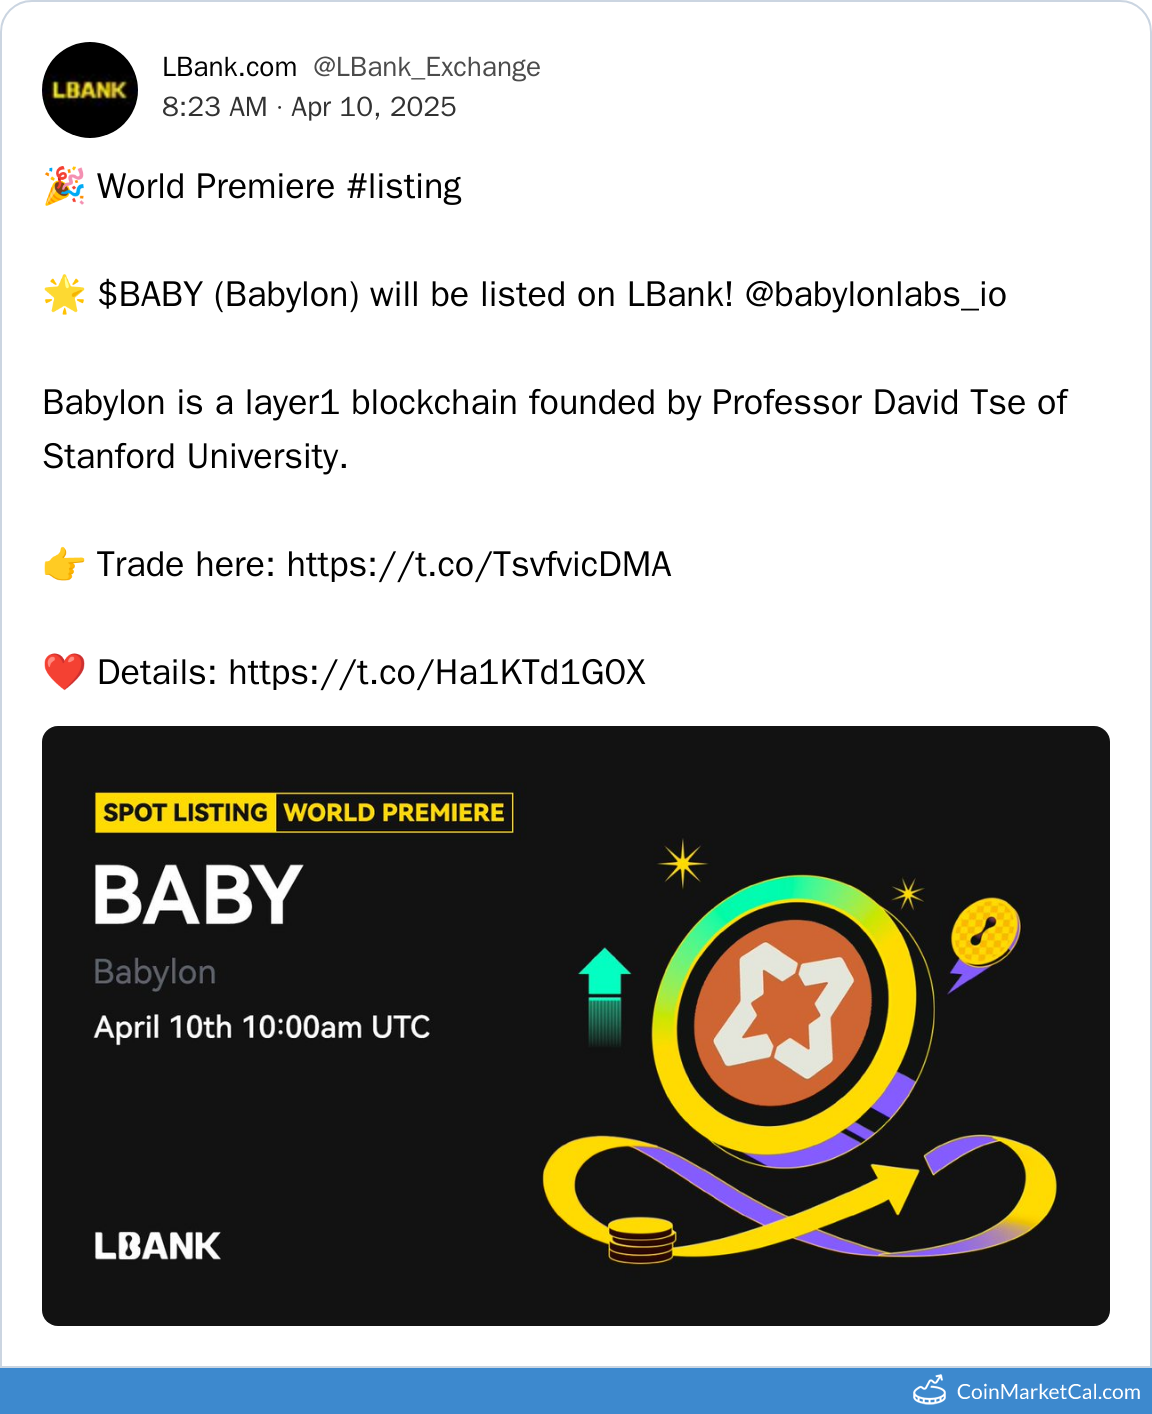Image resolution: width=1152 pixels, height=1414 pixels.
Task: Open the @LBank_Exchange handle
Action: 426,67
